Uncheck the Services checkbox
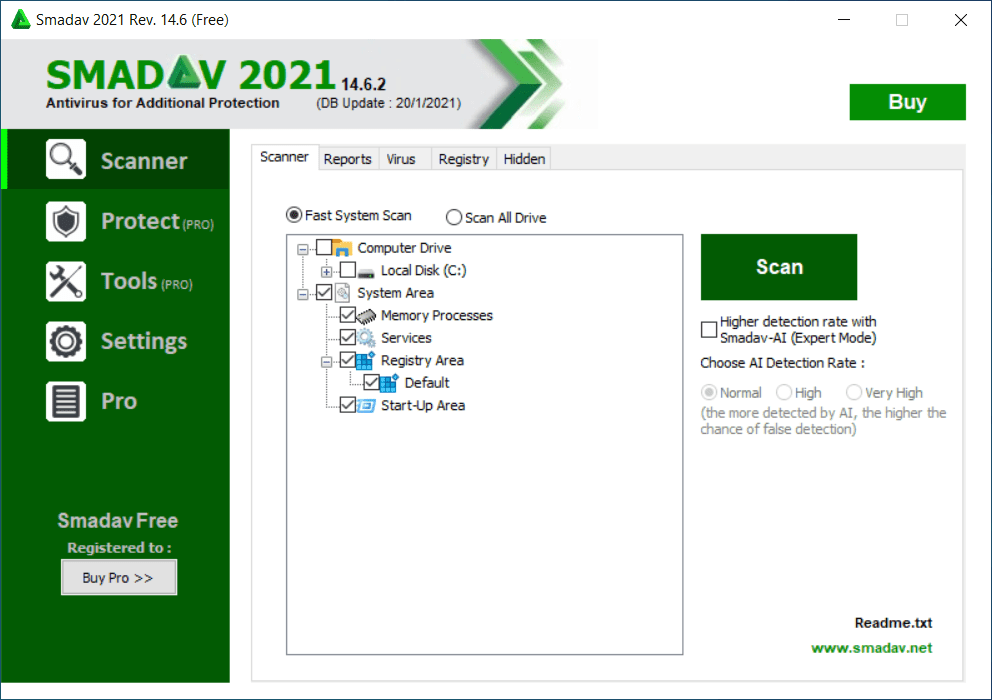This screenshot has height=700, width=992. (x=347, y=337)
